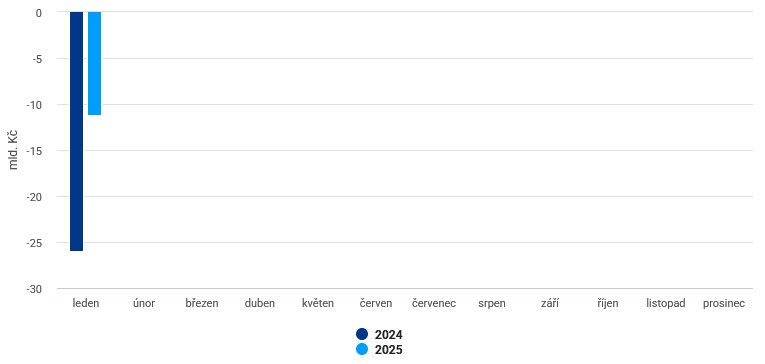The height and width of the screenshot is (364, 765).
Task: Click the květen month axis label
Action: 318,303
